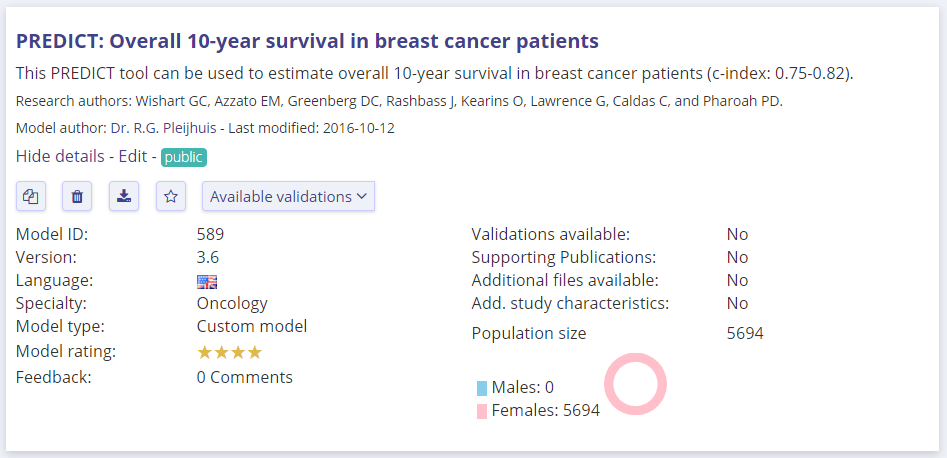Click the blue Males legend swatch
This screenshot has width=947, height=458.
(x=482, y=388)
